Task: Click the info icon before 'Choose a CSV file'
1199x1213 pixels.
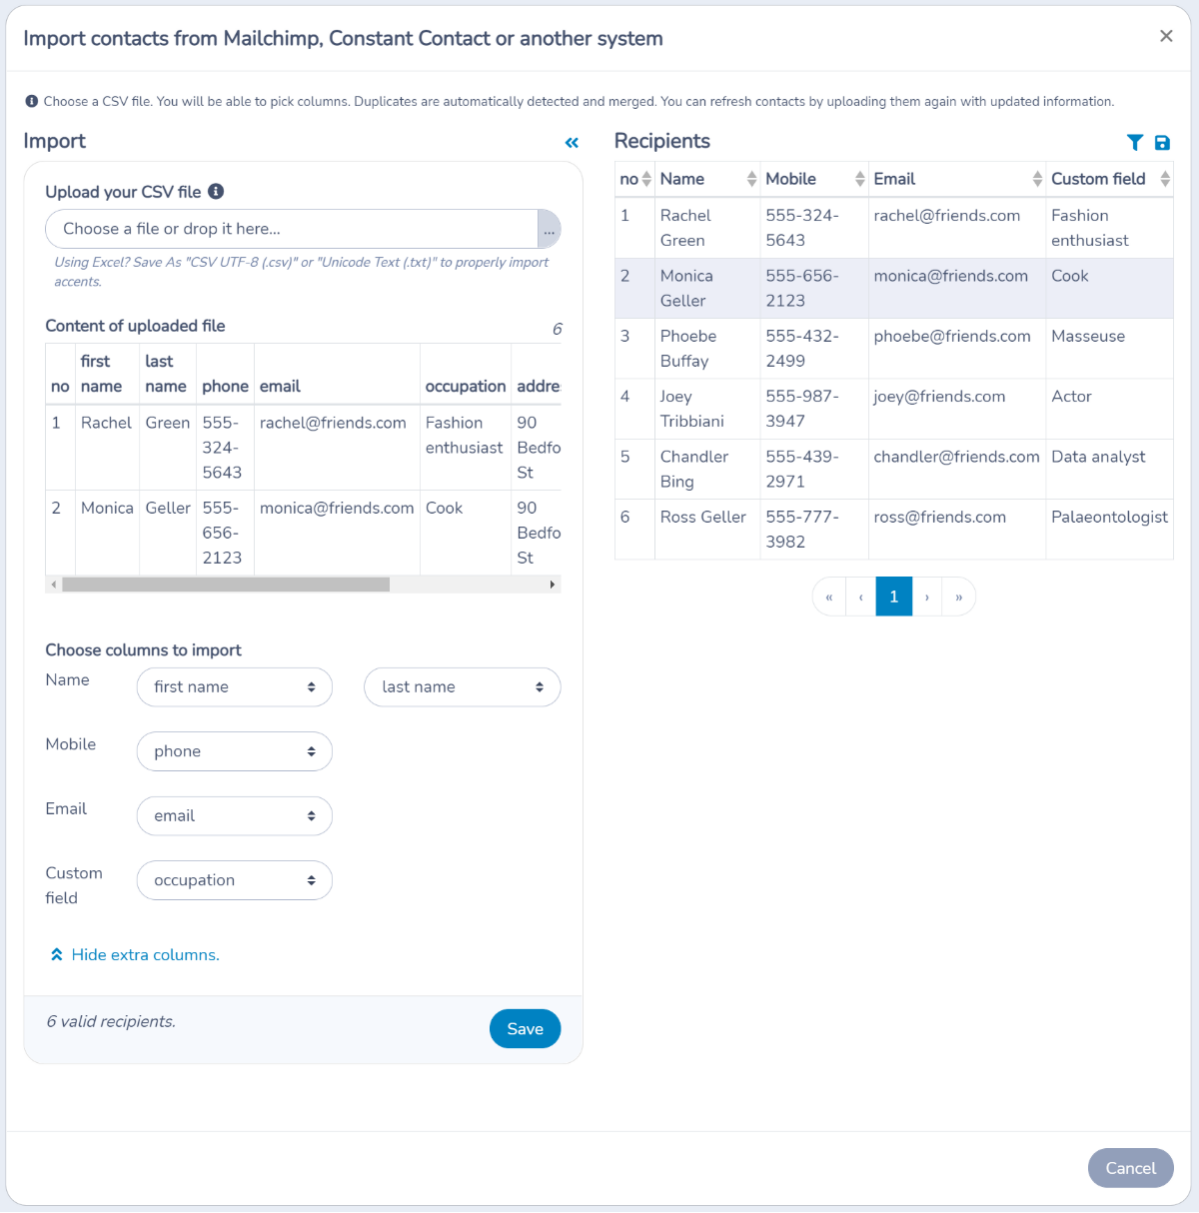Action: click(32, 101)
